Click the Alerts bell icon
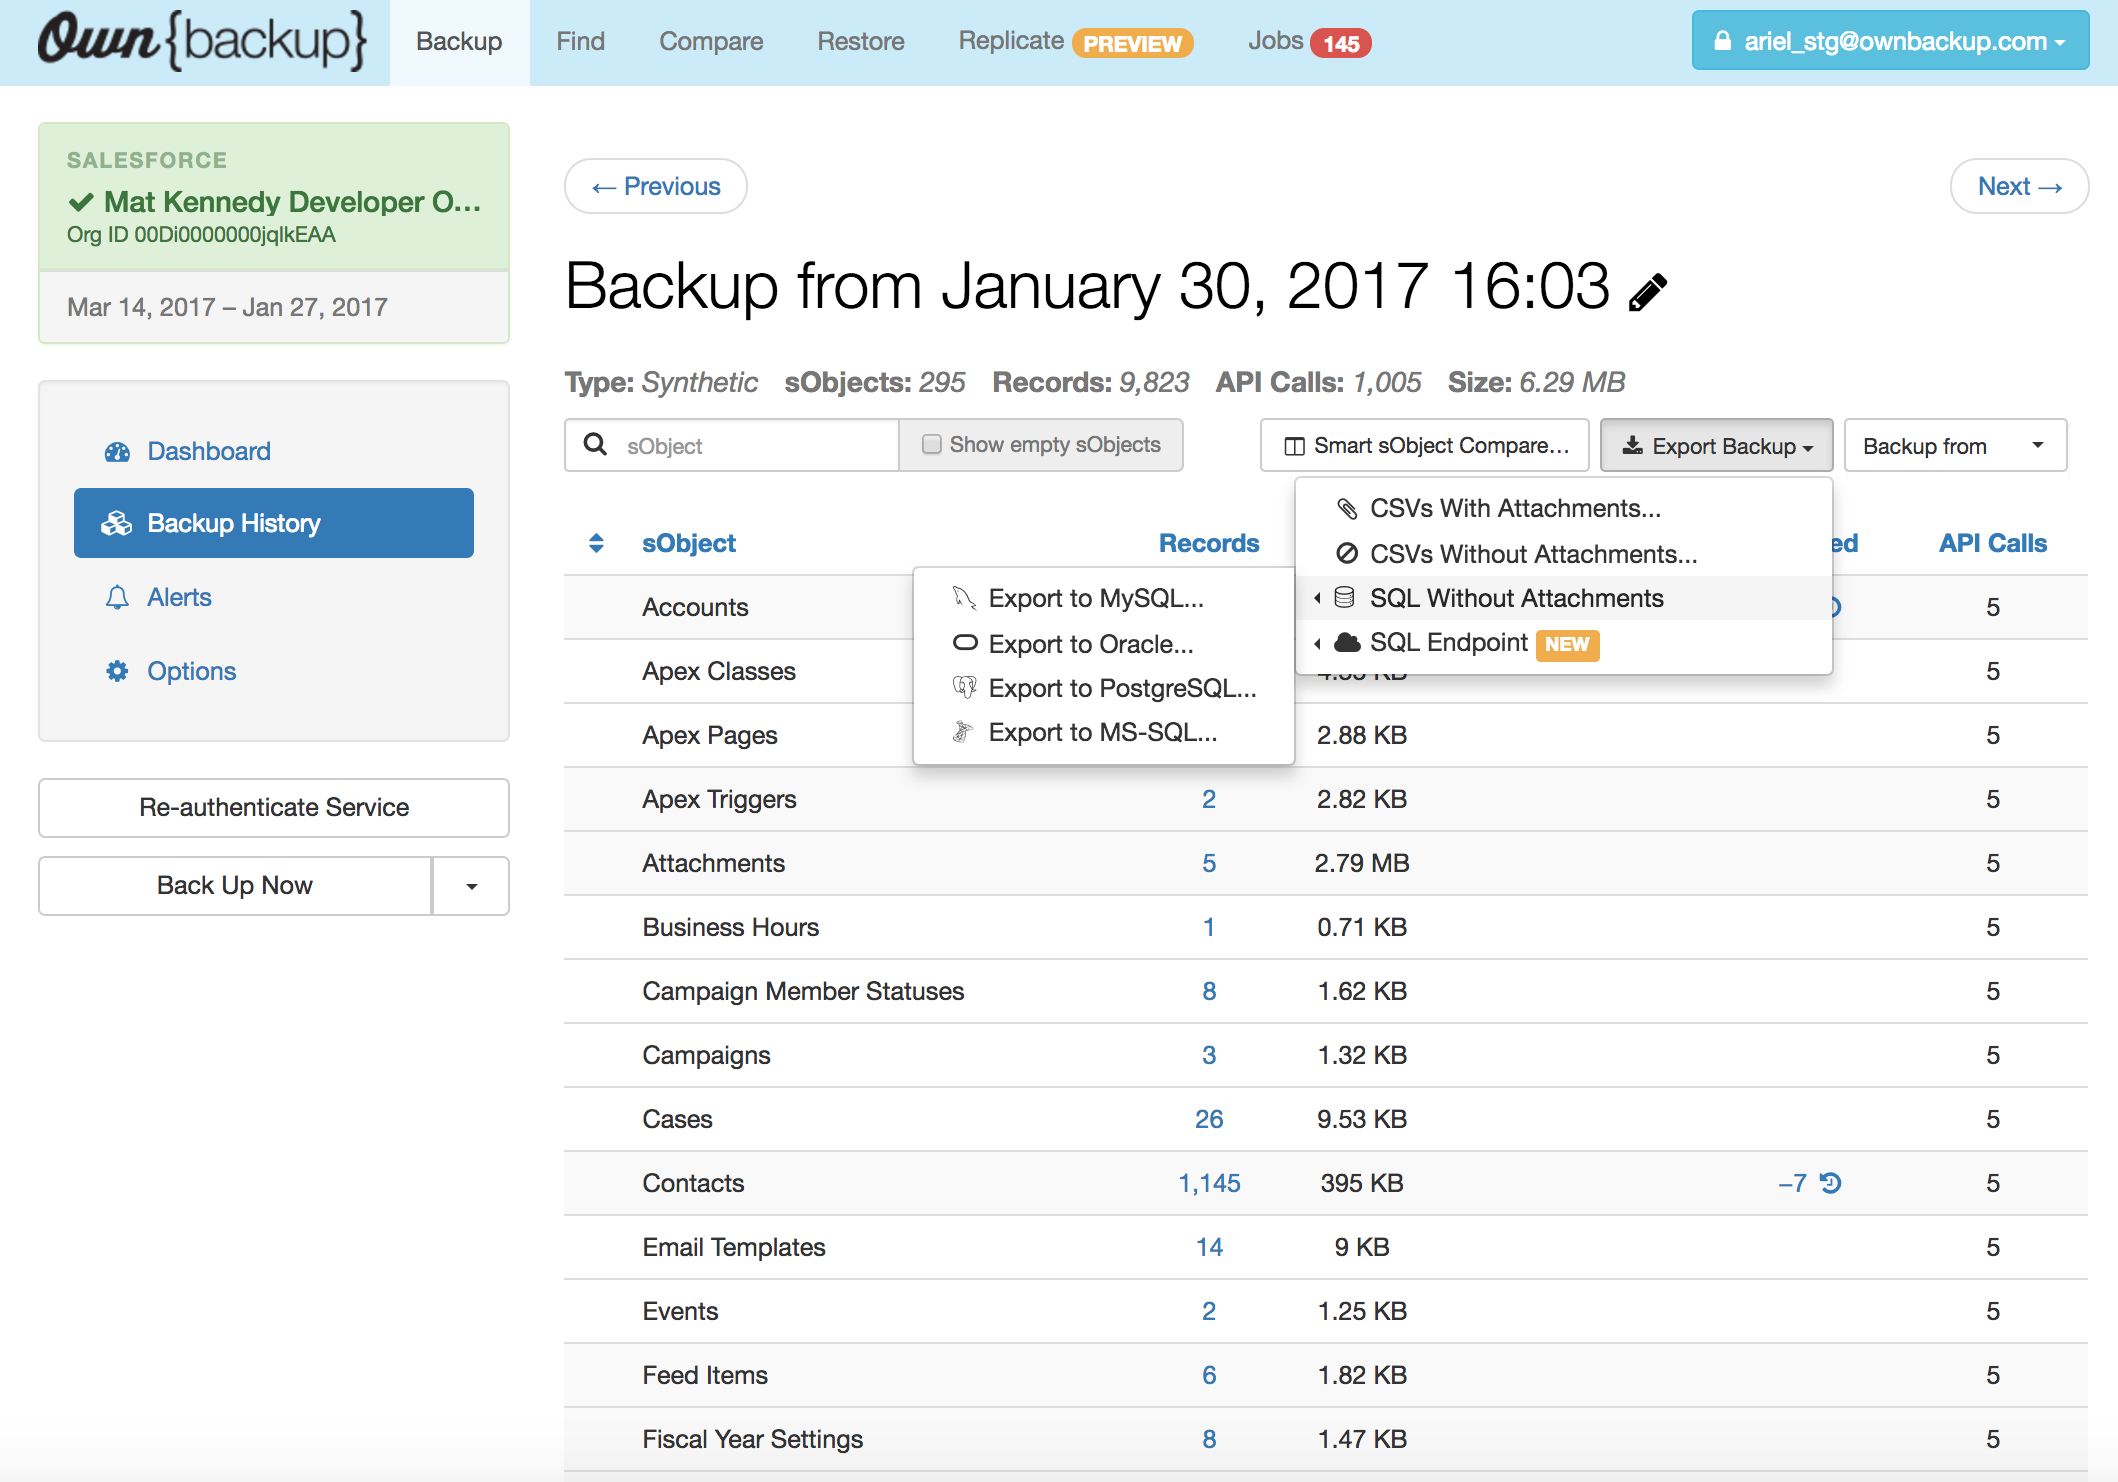 117,597
